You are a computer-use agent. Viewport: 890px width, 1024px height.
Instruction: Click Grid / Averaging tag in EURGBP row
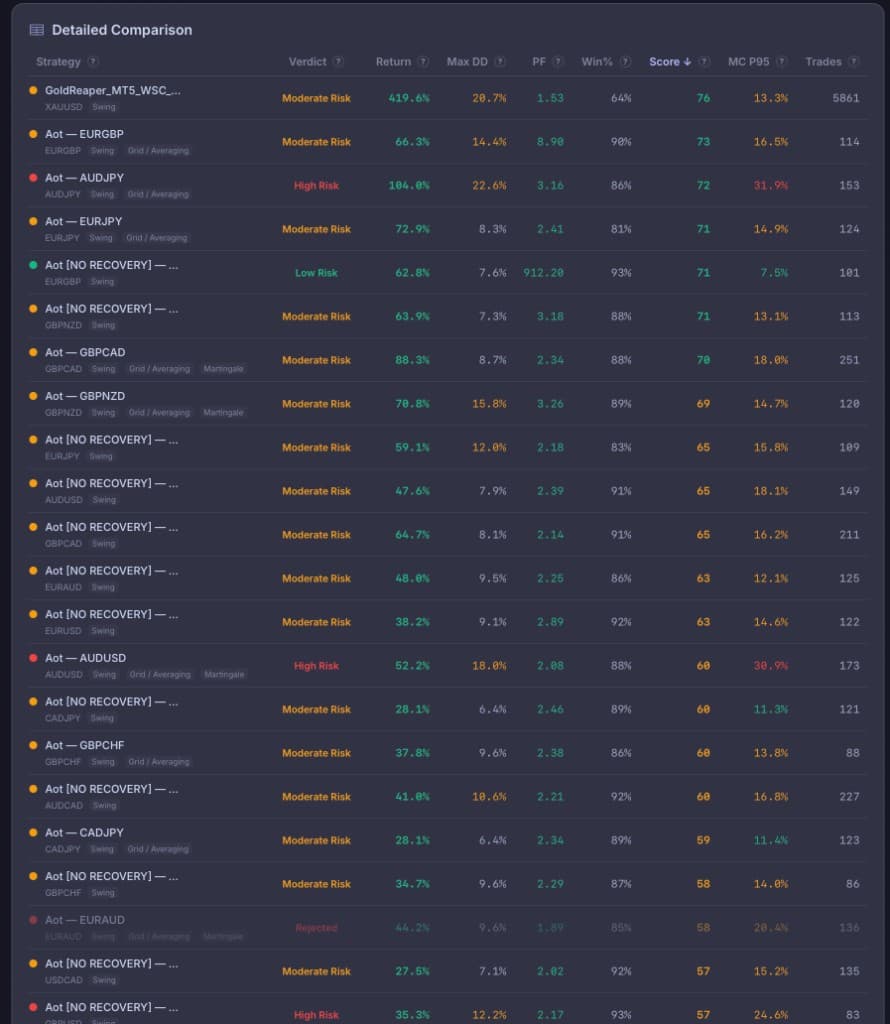click(x=158, y=151)
